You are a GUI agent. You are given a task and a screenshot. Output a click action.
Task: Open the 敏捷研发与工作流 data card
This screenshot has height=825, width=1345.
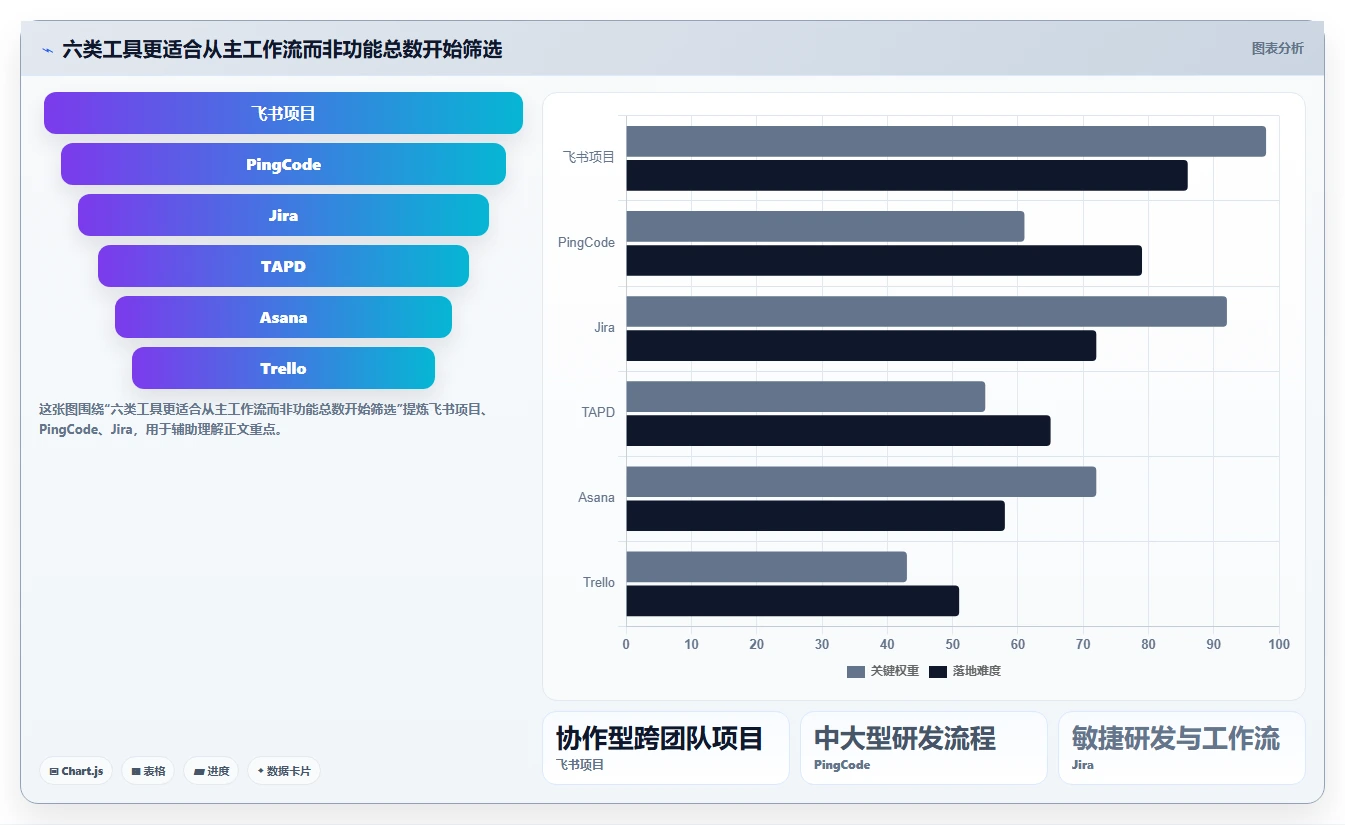(1182, 748)
